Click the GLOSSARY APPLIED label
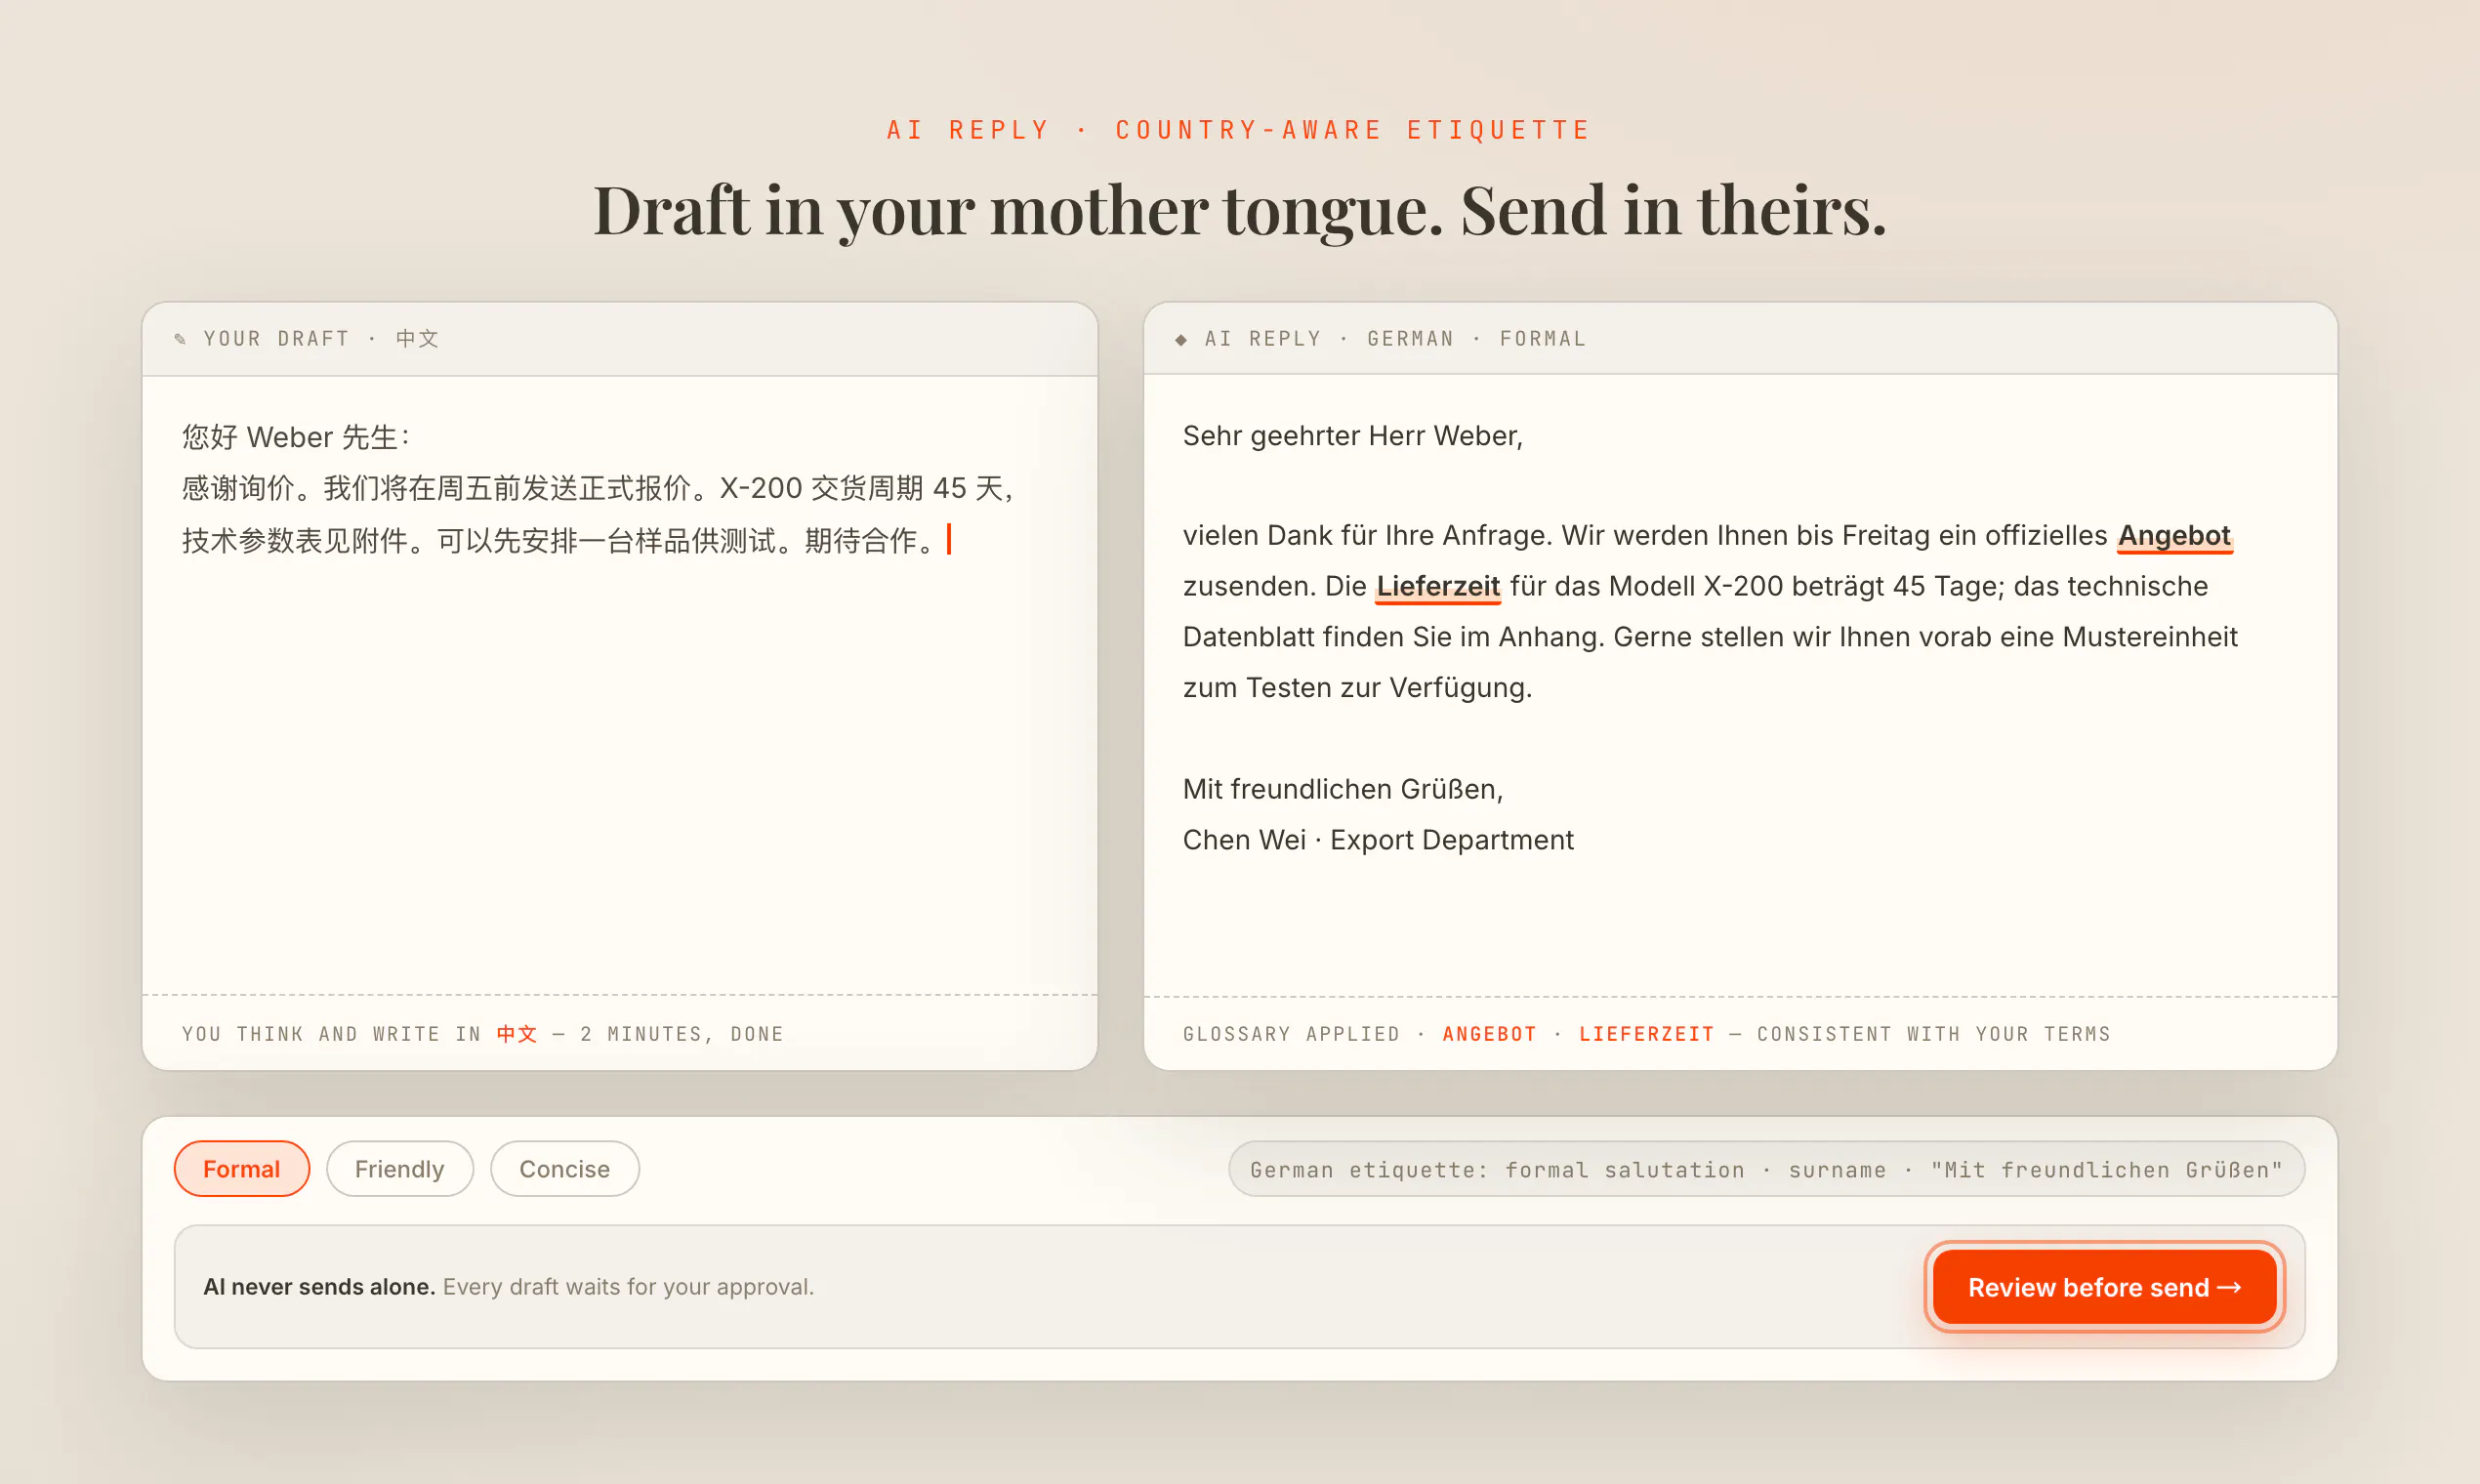 click(x=1291, y=1034)
